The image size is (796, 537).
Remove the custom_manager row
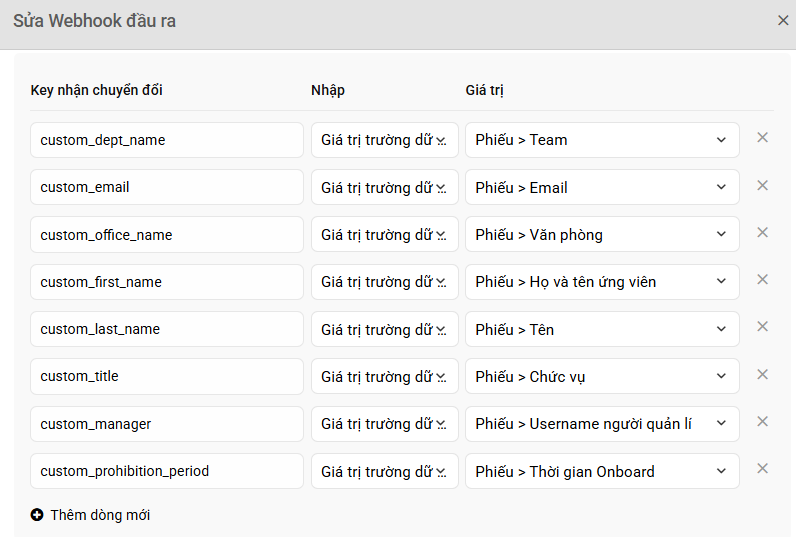click(x=762, y=421)
